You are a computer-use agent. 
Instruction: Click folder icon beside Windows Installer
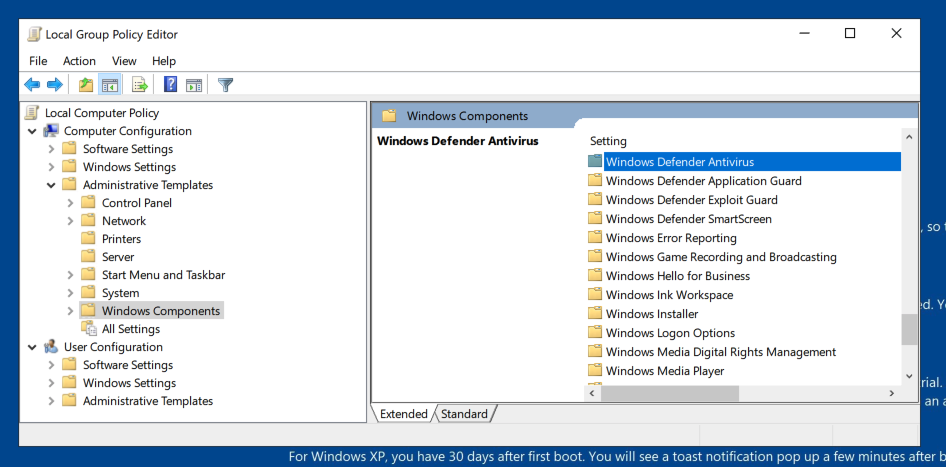click(x=595, y=313)
